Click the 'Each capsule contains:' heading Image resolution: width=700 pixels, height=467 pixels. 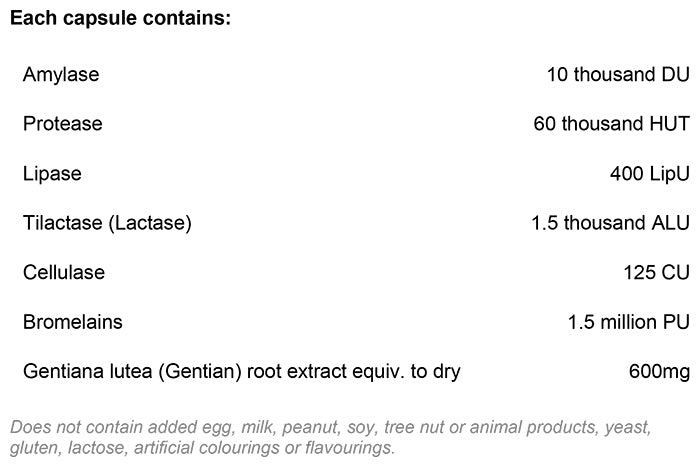(x=120, y=20)
